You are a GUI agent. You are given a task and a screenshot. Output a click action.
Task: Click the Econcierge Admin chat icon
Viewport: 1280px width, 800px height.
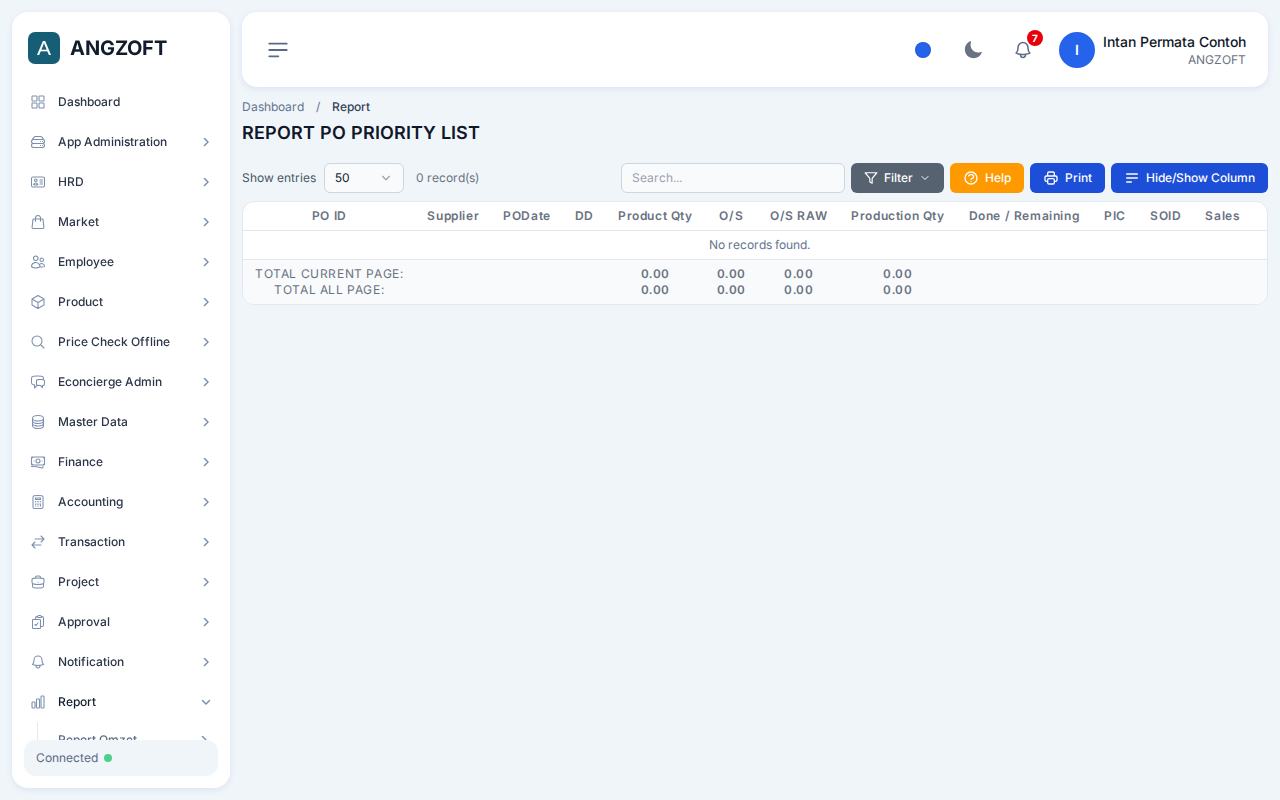click(x=38, y=382)
